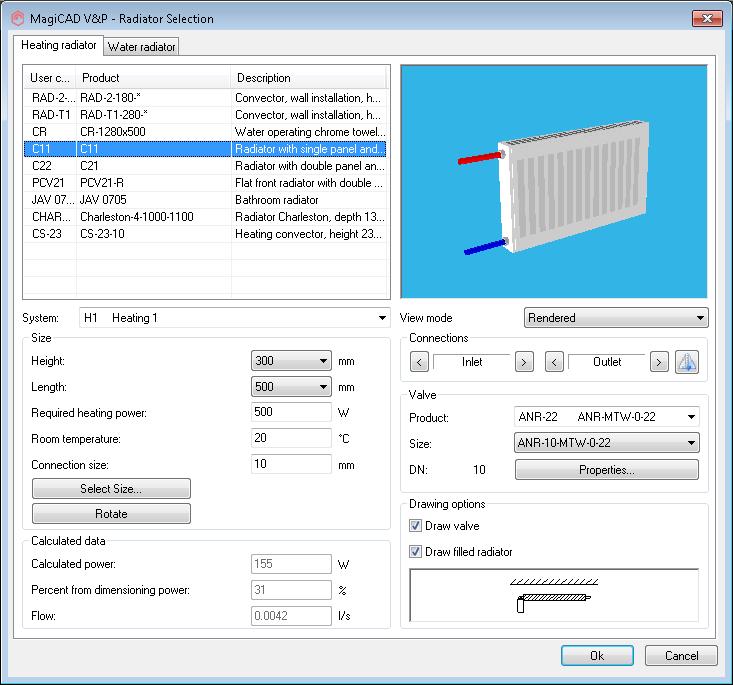This screenshot has width=733, height=685.
Task: Move outlet connection to next position
Action: (659, 362)
